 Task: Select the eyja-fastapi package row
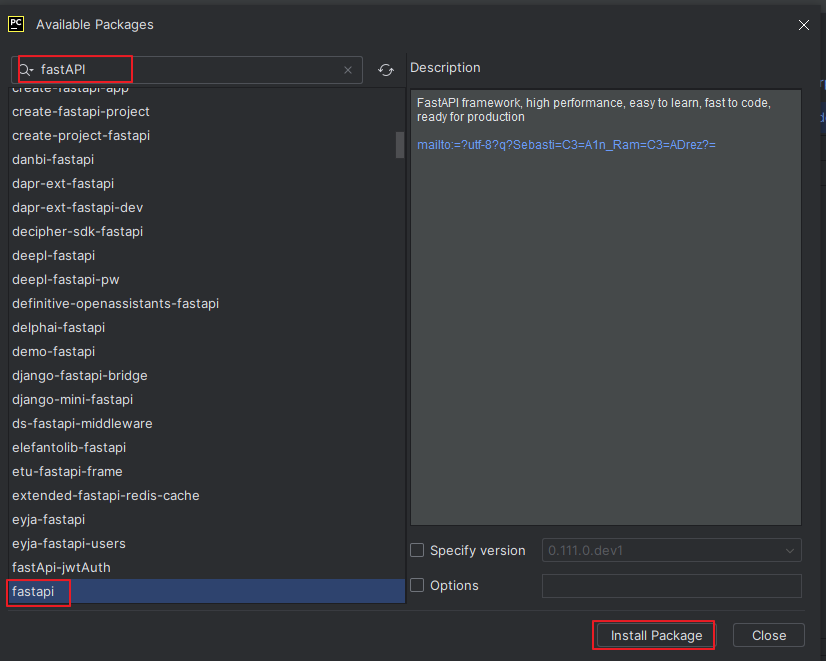point(207,519)
